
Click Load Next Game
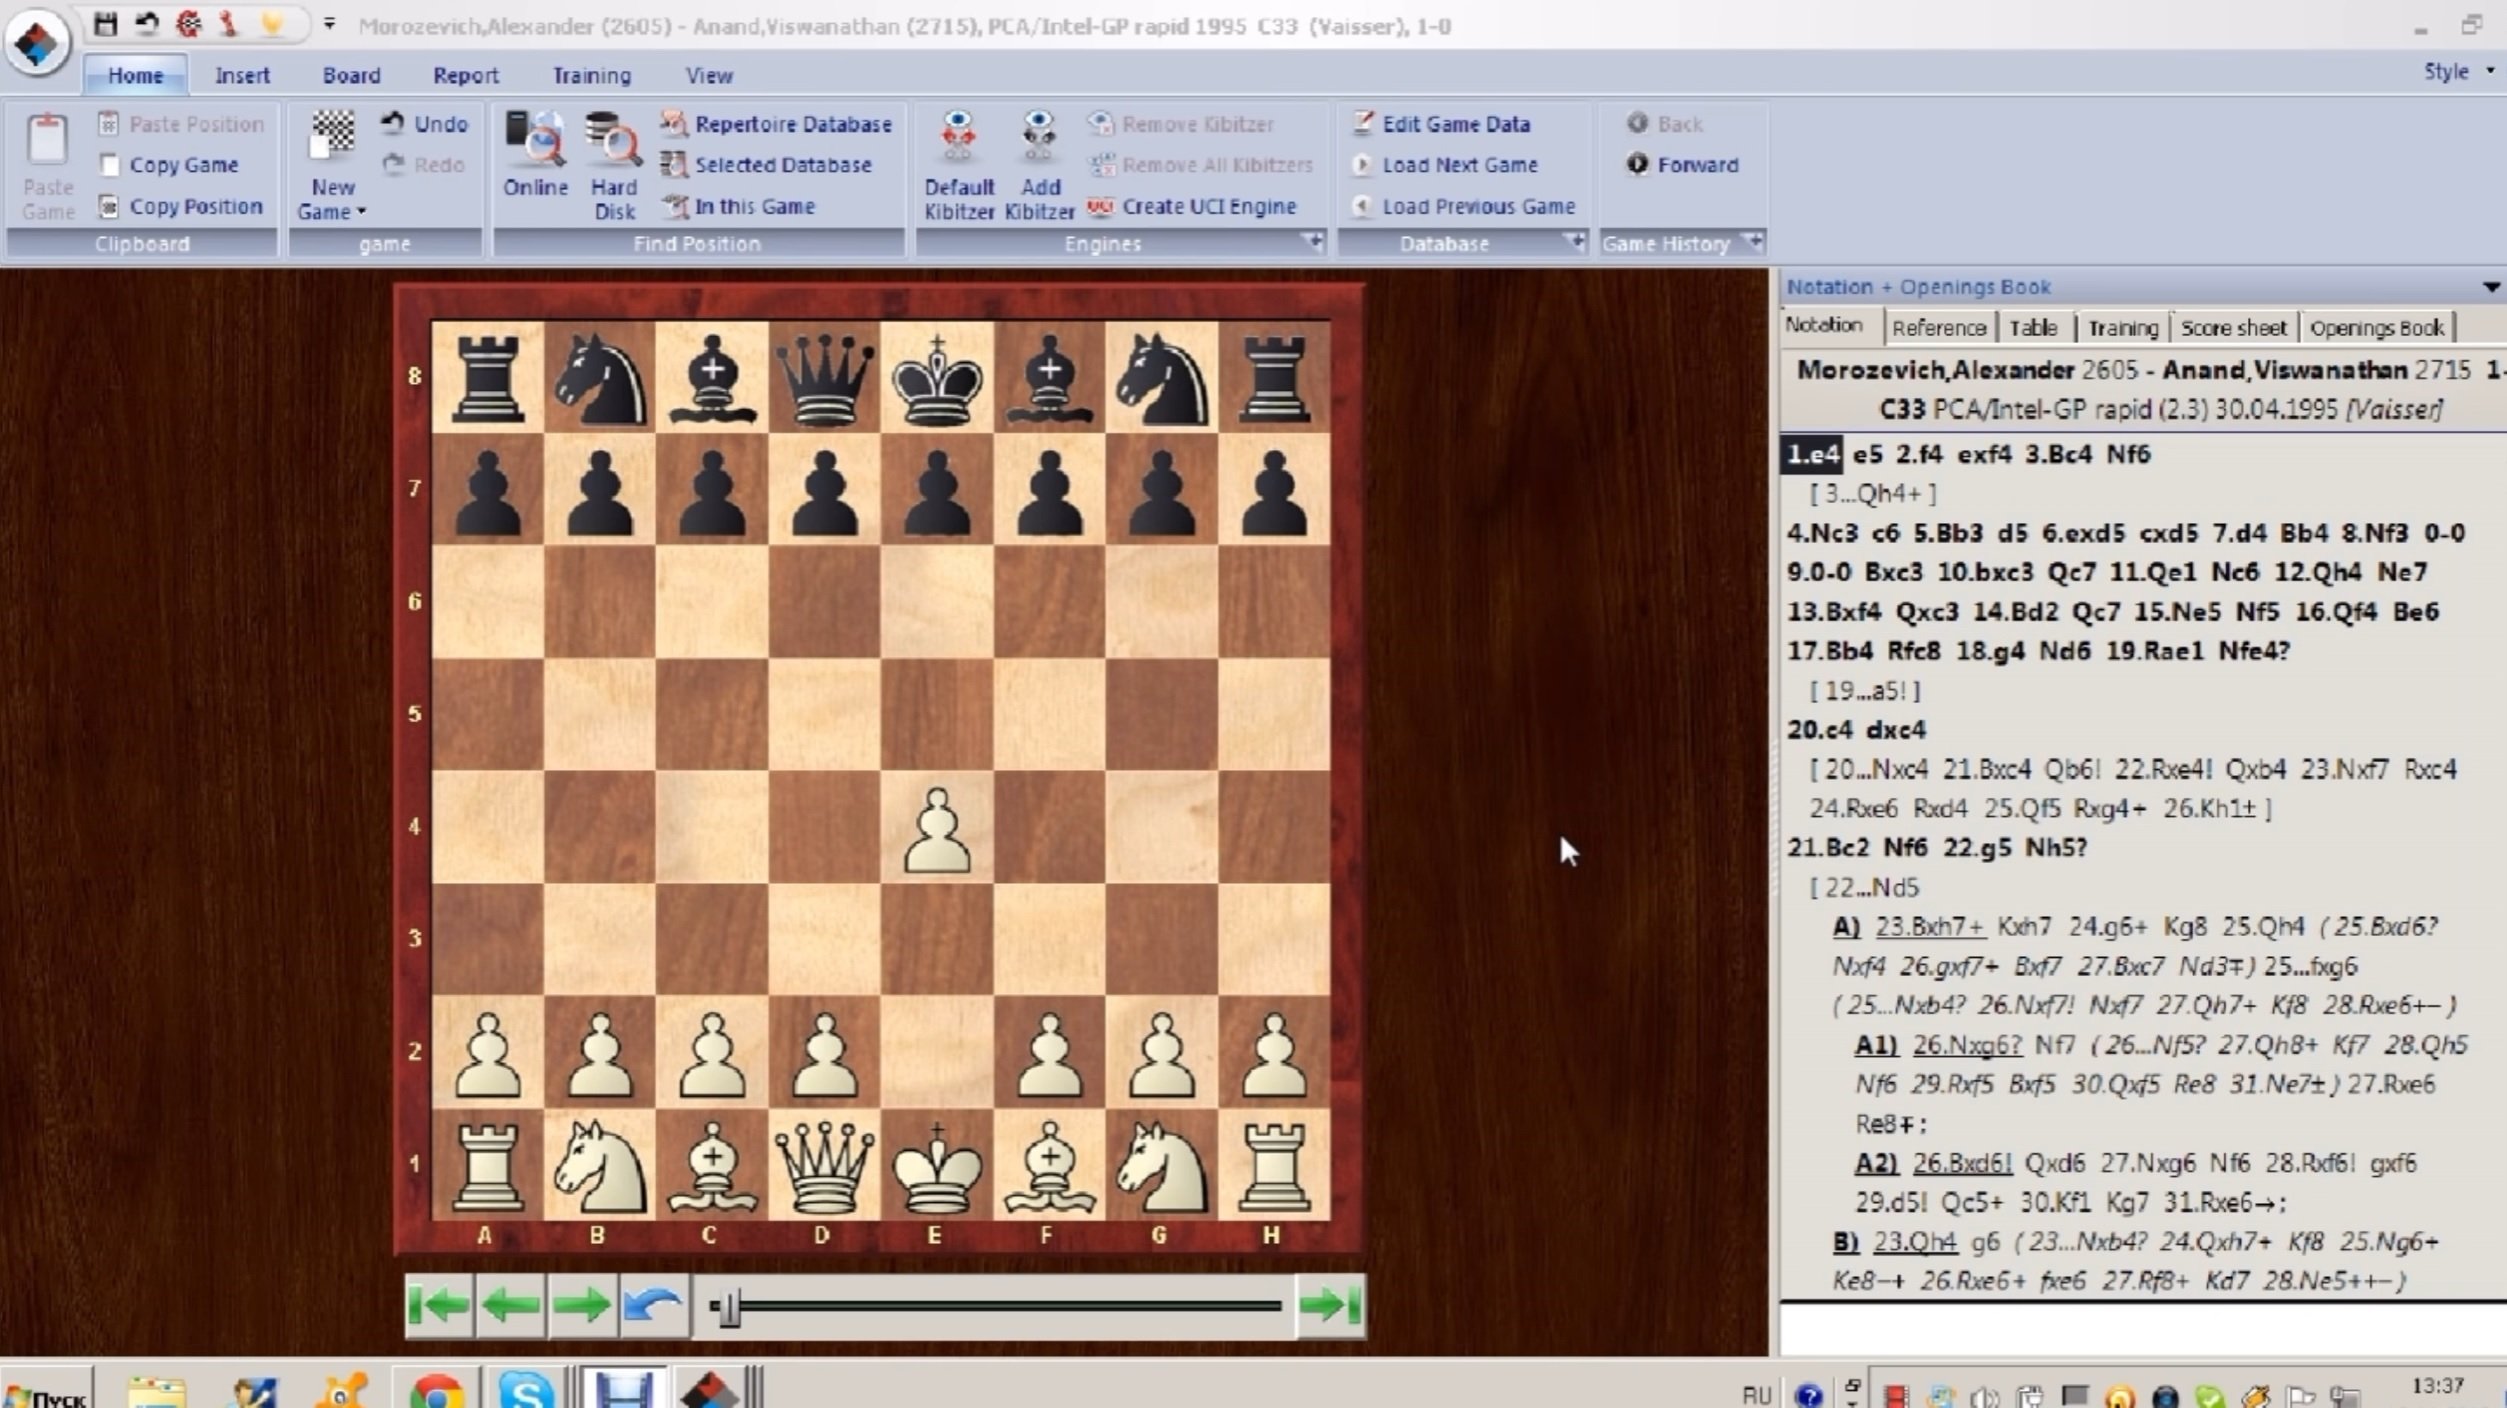(1444, 165)
